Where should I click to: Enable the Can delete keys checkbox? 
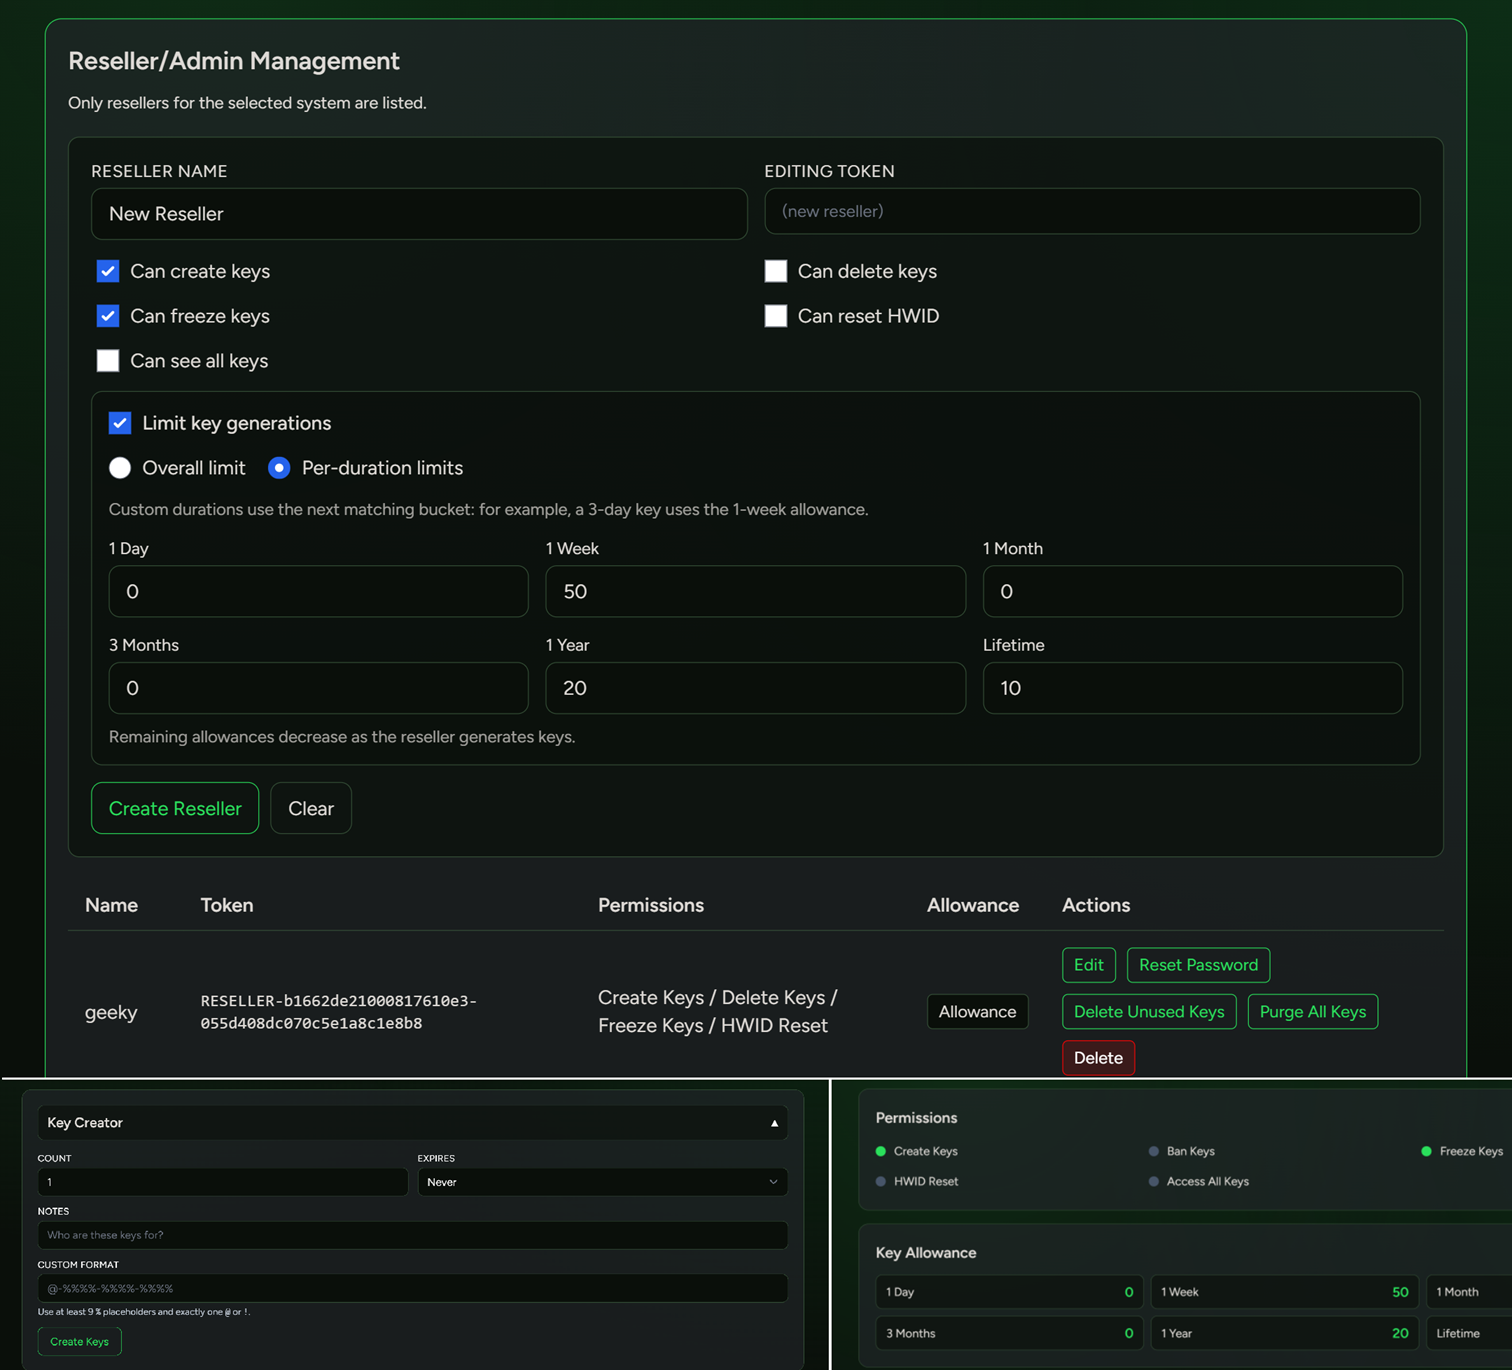[x=776, y=271]
